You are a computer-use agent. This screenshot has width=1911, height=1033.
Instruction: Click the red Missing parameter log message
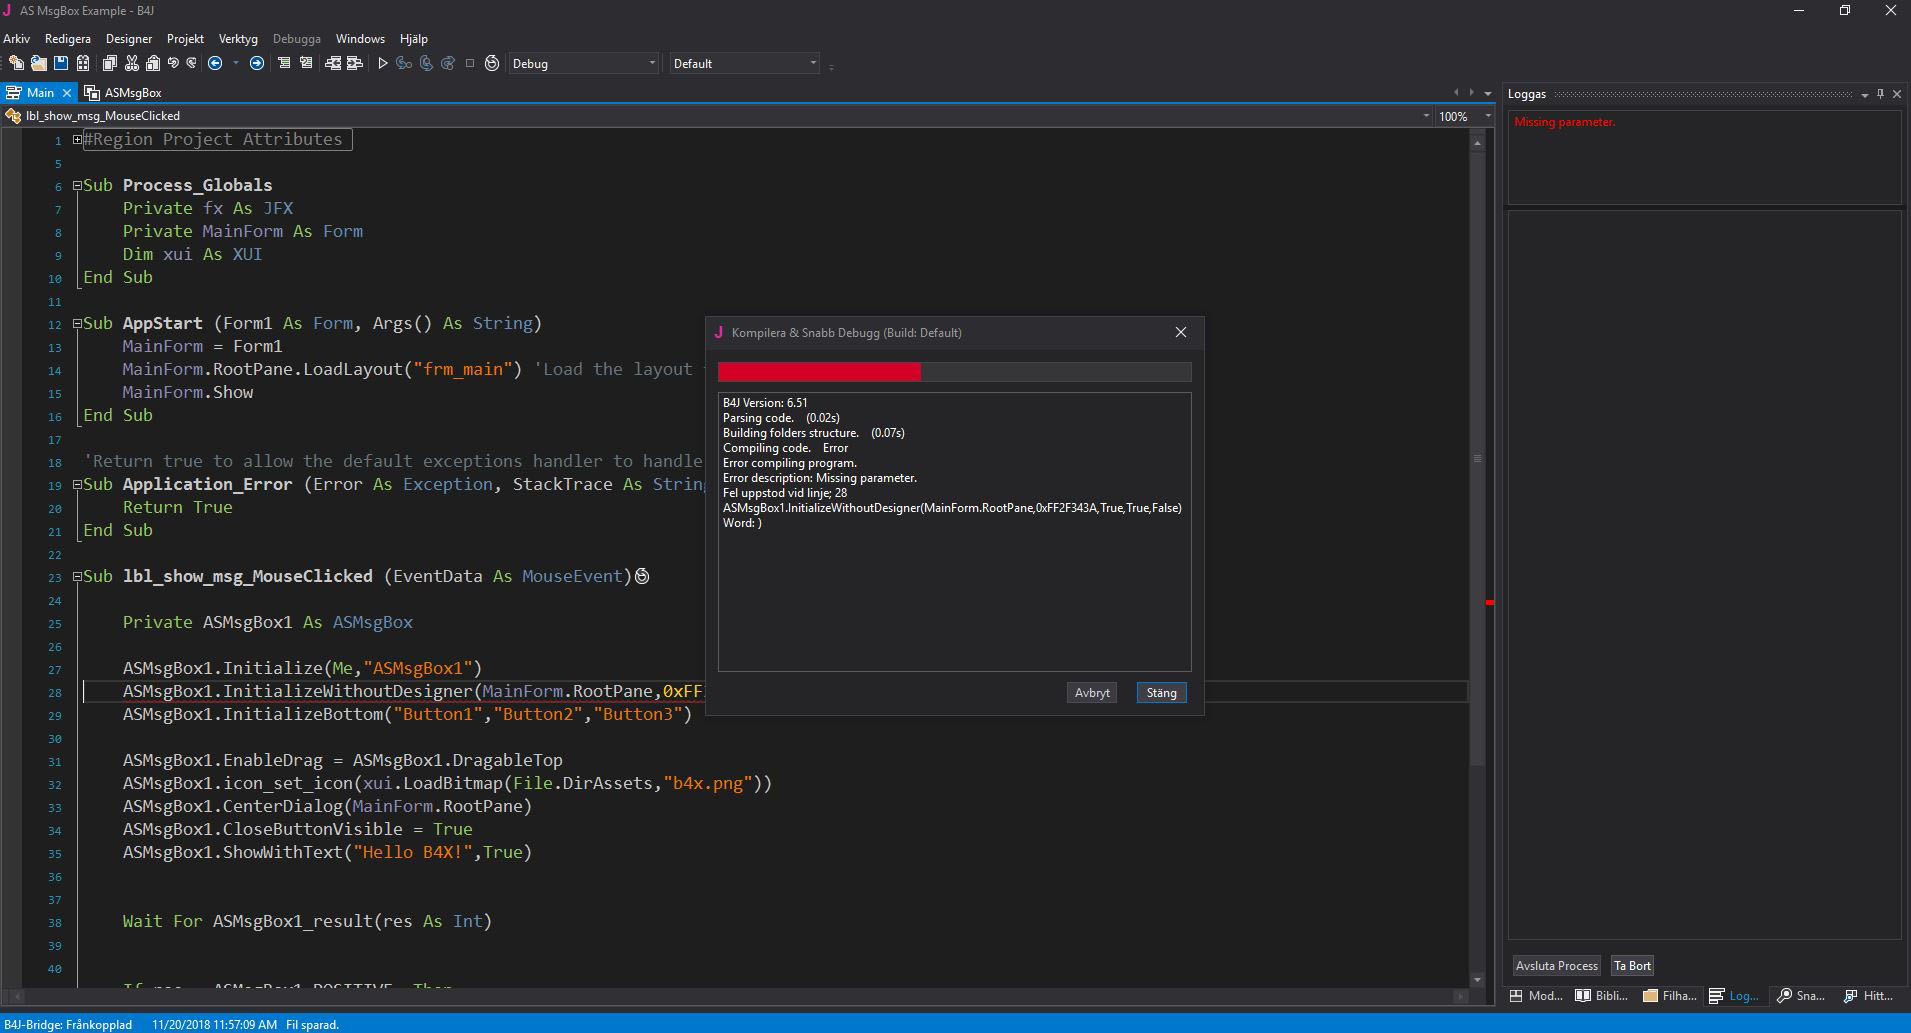pyautogui.click(x=1564, y=122)
